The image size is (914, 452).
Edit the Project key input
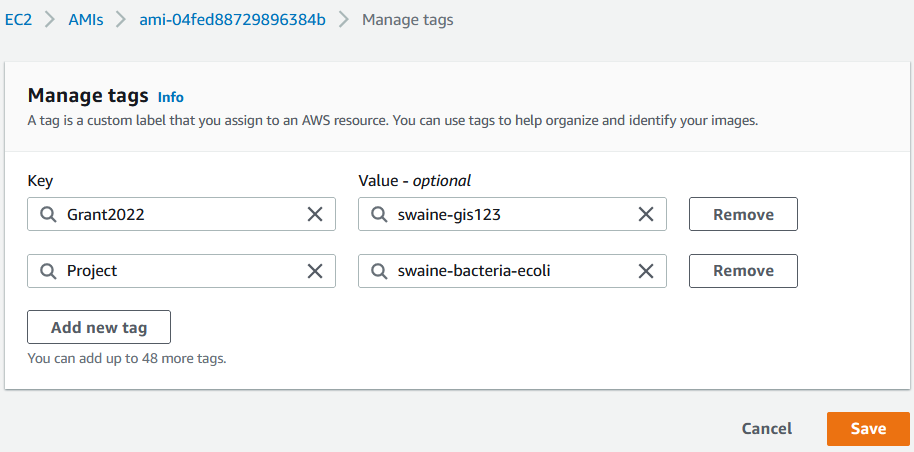tap(181, 271)
